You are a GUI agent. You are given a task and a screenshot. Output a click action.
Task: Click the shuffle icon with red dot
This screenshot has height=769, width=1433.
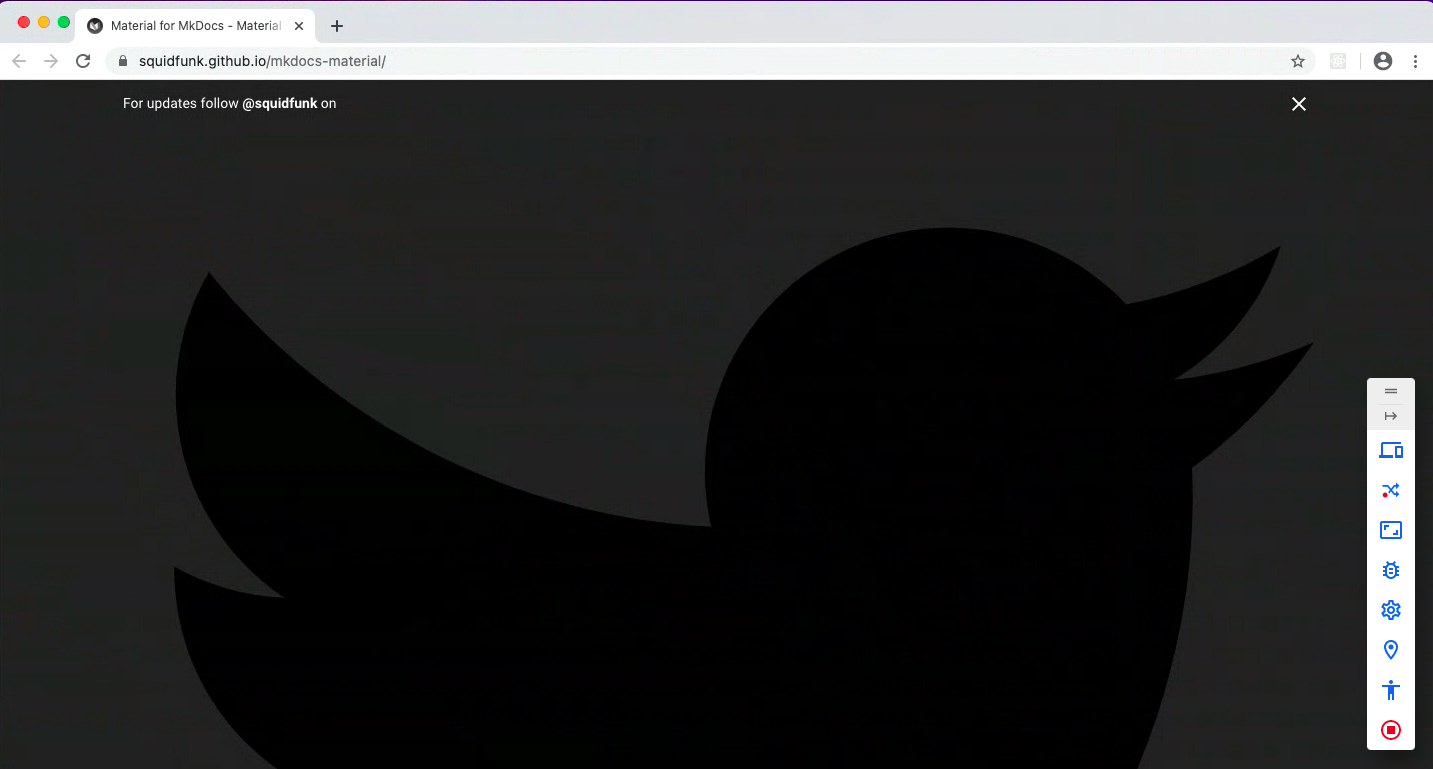[1391, 490]
